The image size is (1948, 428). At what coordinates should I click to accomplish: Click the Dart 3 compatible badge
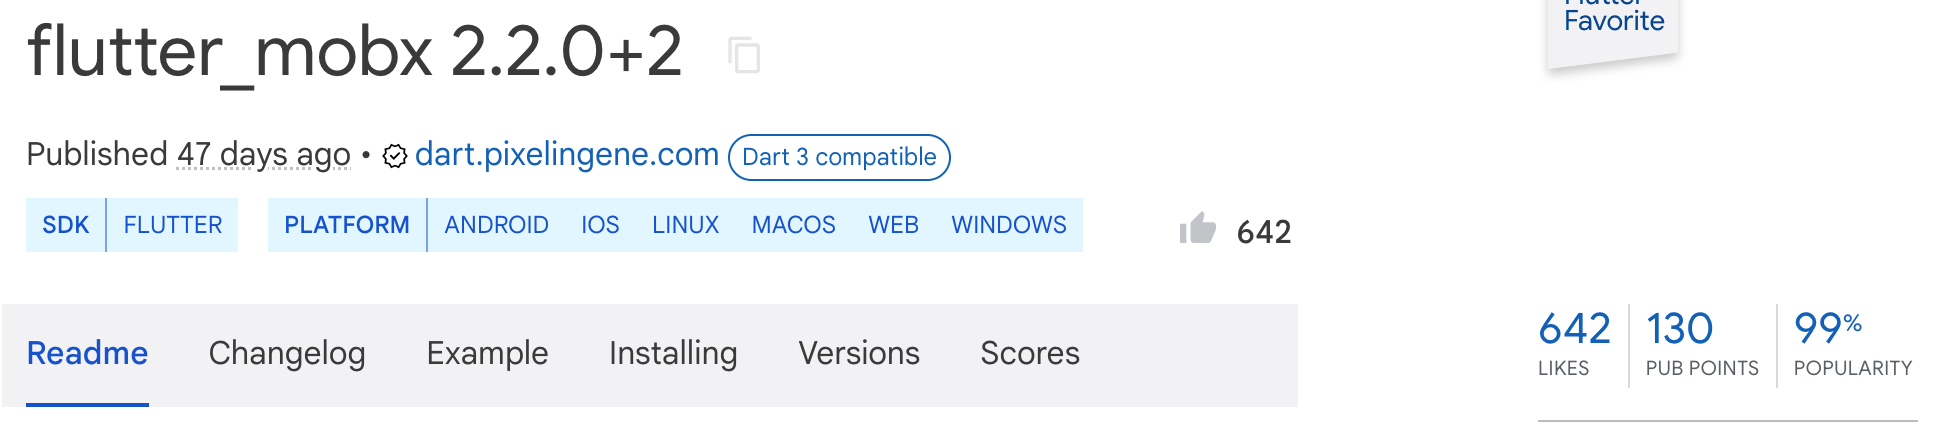coord(839,157)
